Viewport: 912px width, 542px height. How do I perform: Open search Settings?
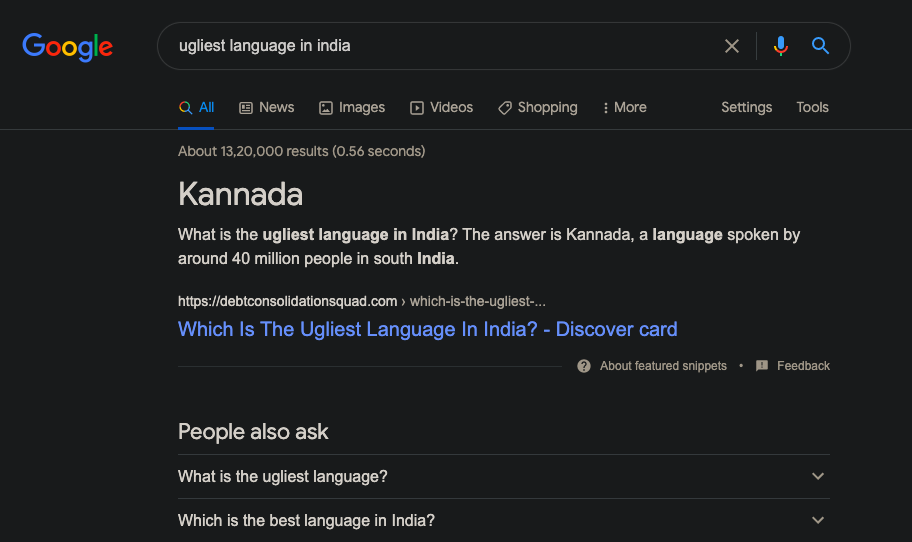click(x=746, y=108)
